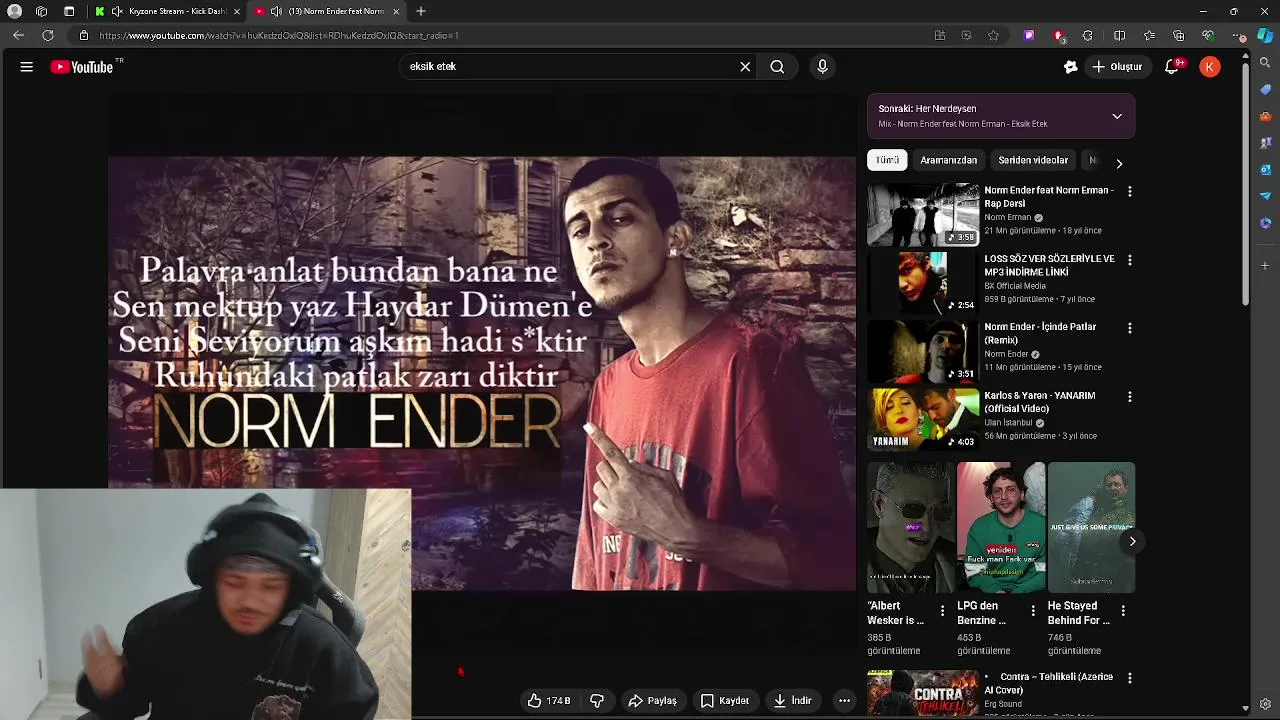Switch to Norm Ender YouTube tab
This screenshot has height=720, width=1280.
coord(328,11)
